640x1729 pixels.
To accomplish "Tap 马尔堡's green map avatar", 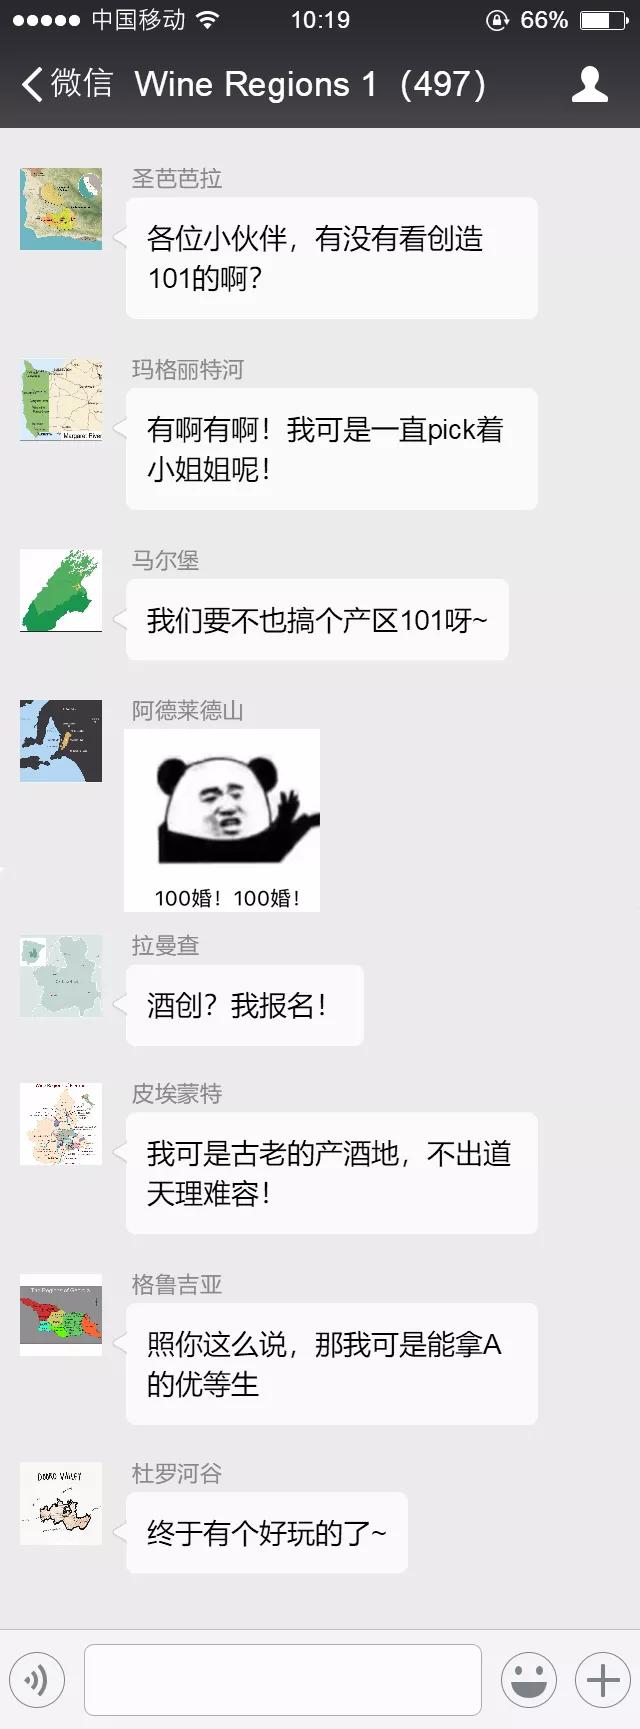I will [61, 591].
